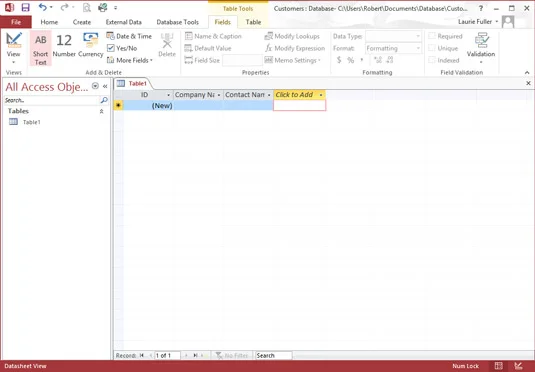
Task: Open the Contact Name column dropdown arrow
Action: point(269,95)
